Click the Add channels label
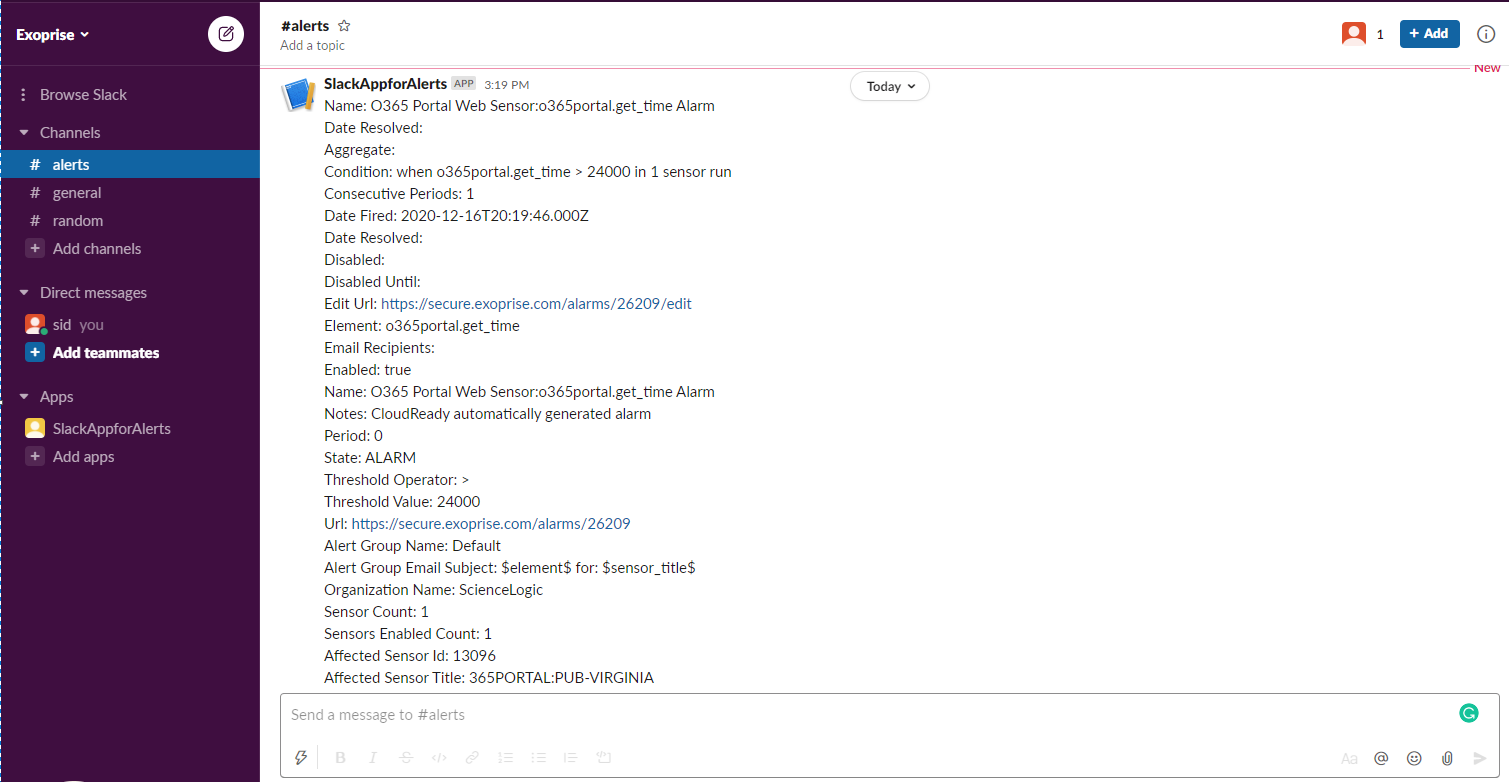This screenshot has width=1509, height=782. point(97,249)
